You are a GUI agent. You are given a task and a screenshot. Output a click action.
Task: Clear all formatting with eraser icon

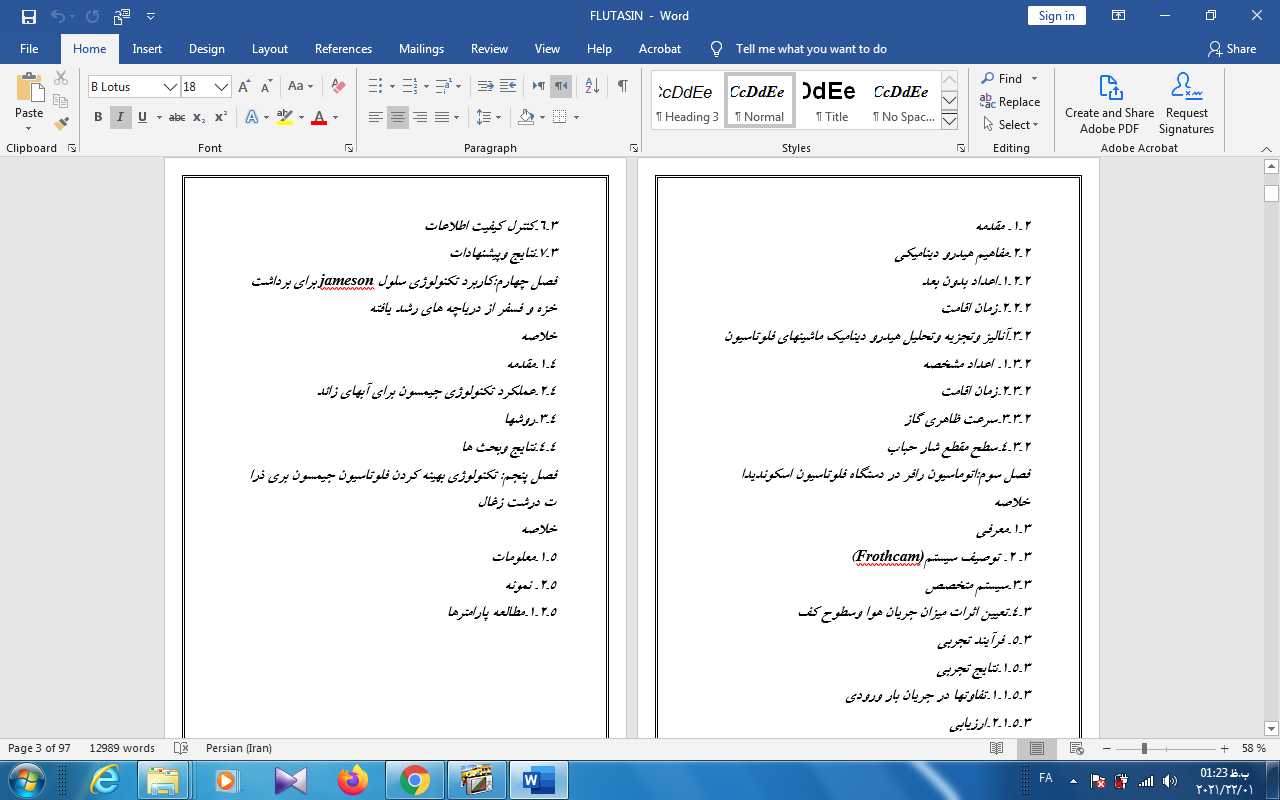338,87
